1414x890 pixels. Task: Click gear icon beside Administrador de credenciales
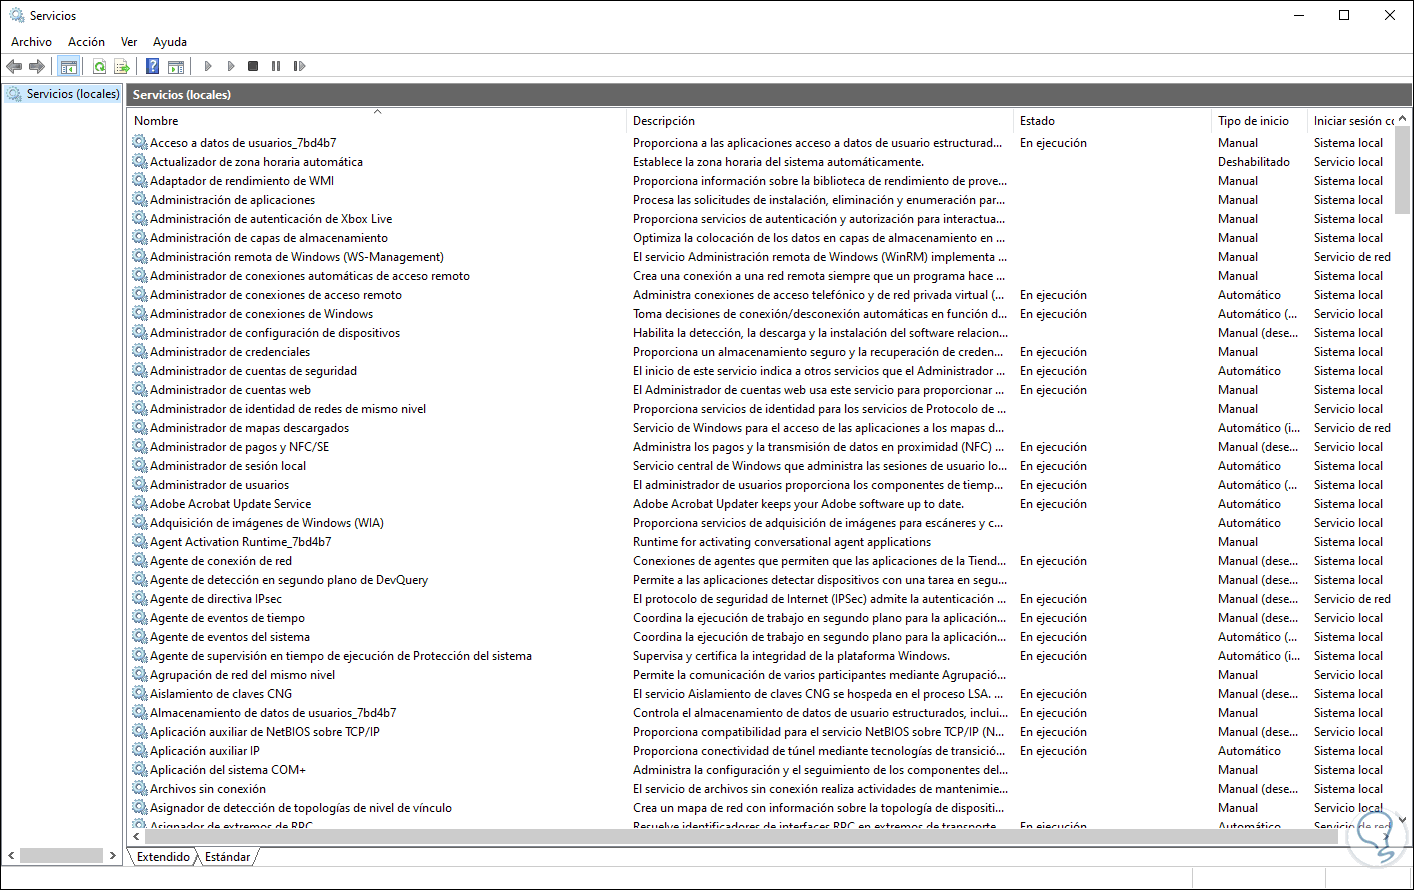coord(140,352)
